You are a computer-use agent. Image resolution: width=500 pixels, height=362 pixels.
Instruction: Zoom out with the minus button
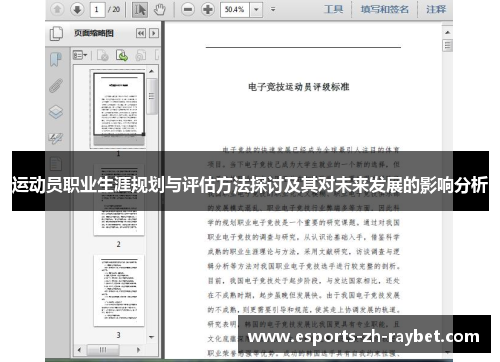click(x=188, y=9)
